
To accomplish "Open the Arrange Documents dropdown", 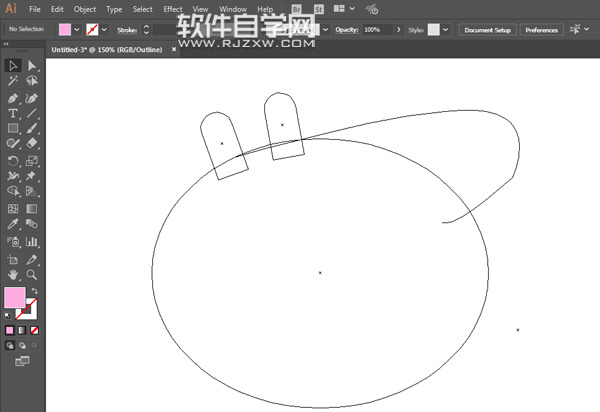I will point(352,8).
